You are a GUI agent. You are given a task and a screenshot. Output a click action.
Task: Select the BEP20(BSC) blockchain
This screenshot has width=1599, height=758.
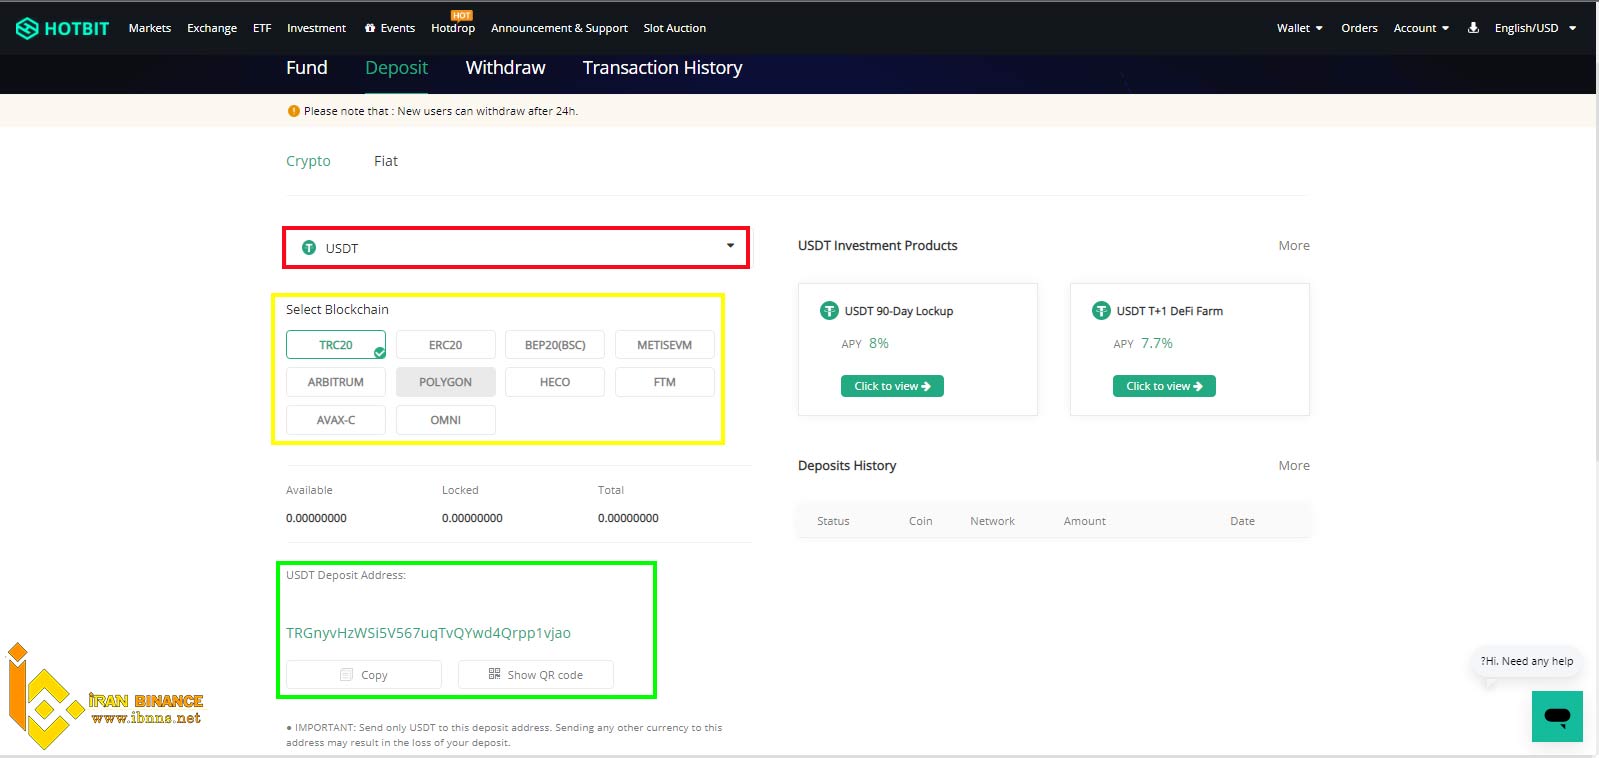[x=555, y=345]
